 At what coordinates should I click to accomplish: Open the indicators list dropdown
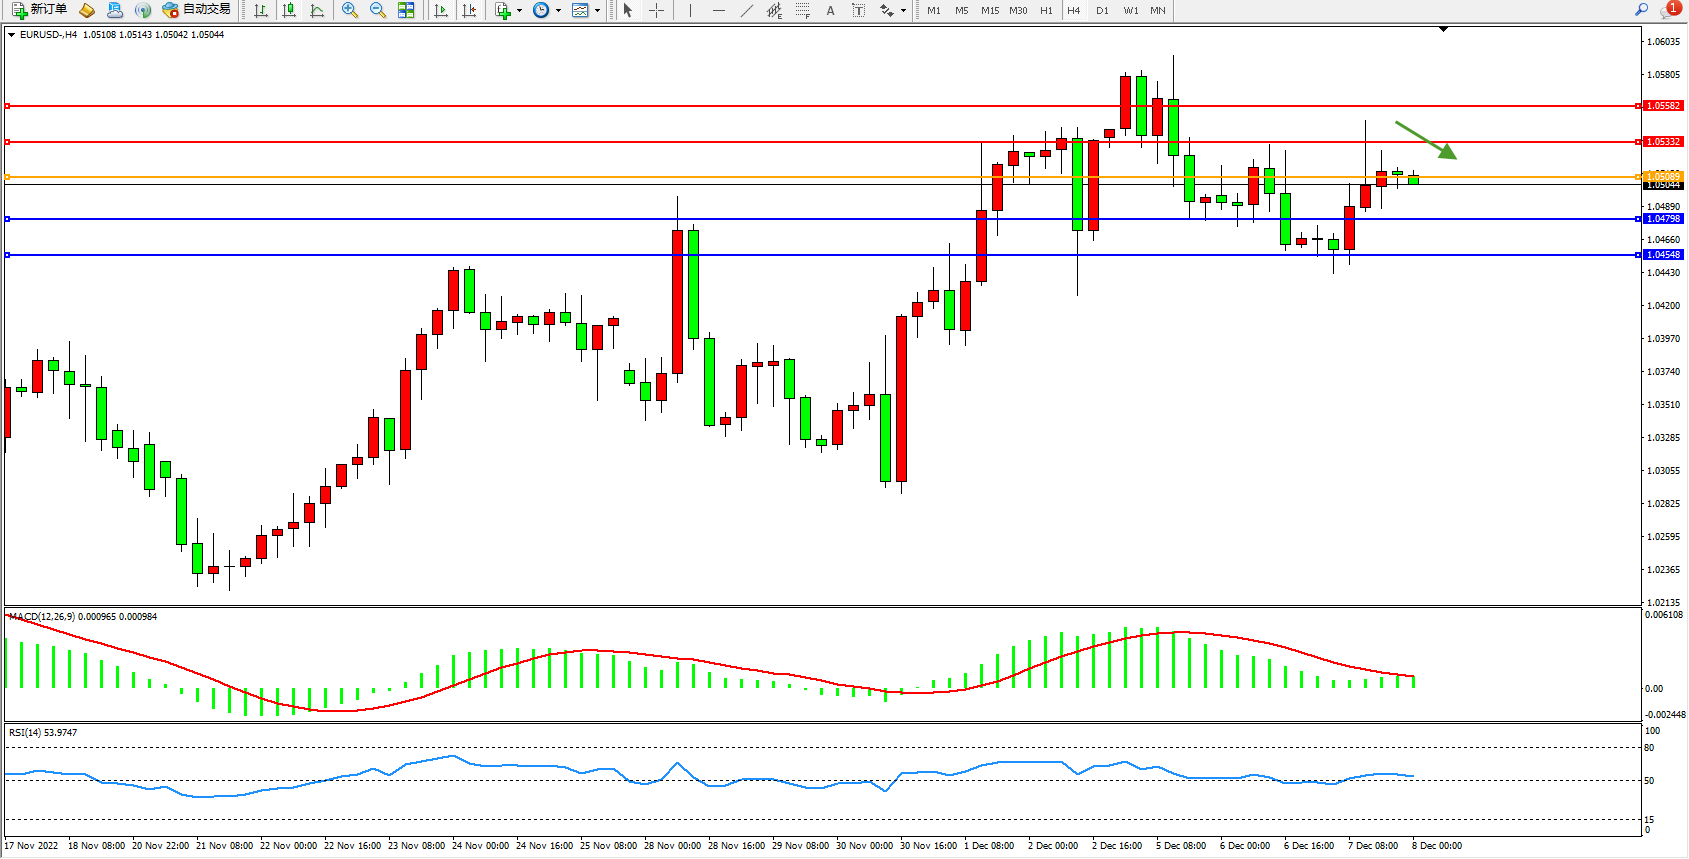click(x=509, y=10)
